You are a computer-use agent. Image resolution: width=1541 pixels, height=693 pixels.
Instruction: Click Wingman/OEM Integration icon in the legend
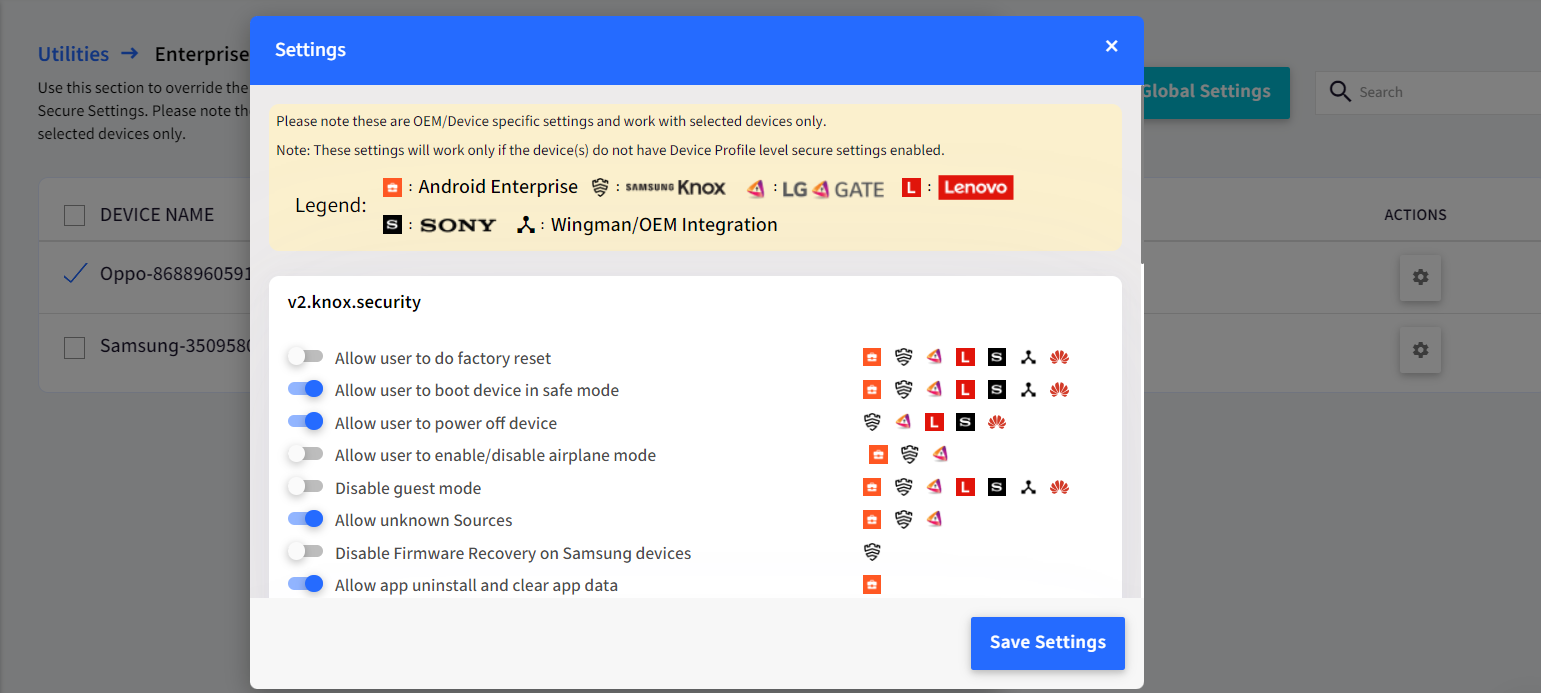[526, 225]
